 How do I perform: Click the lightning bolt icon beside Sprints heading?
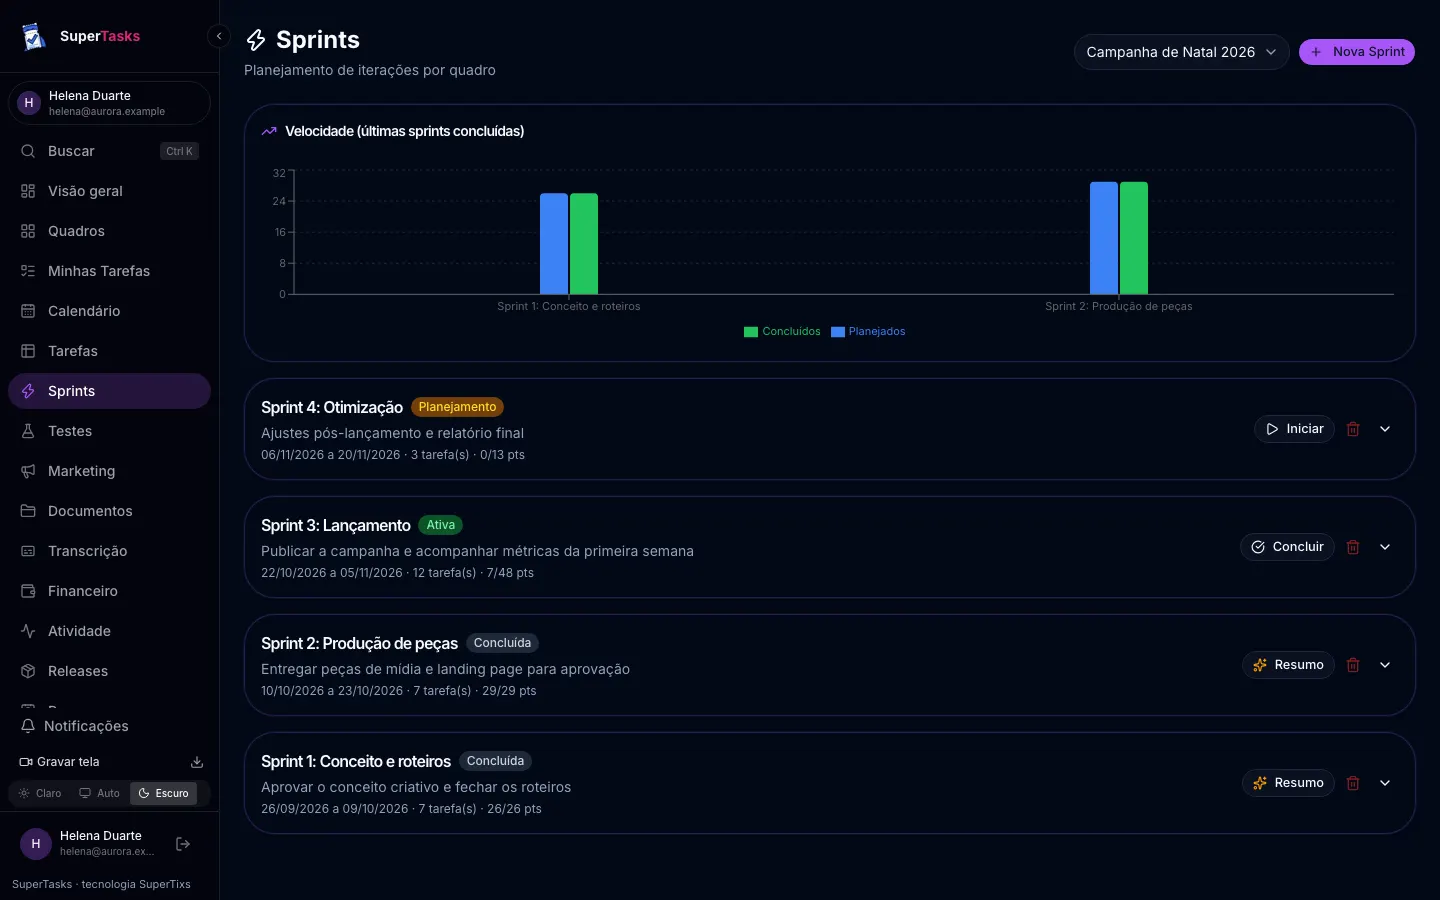pyautogui.click(x=256, y=40)
